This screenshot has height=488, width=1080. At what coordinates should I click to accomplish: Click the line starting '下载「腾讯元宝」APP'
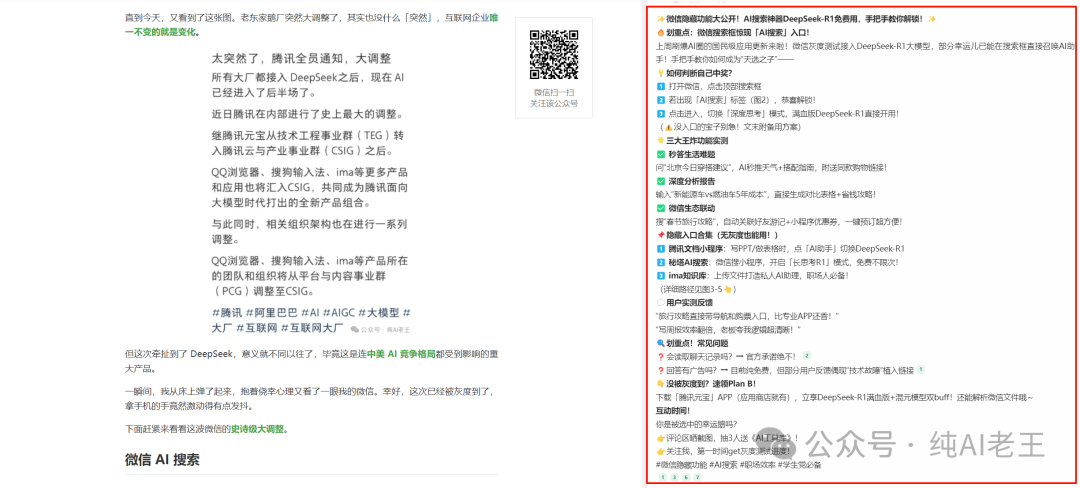(x=845, y=397)
